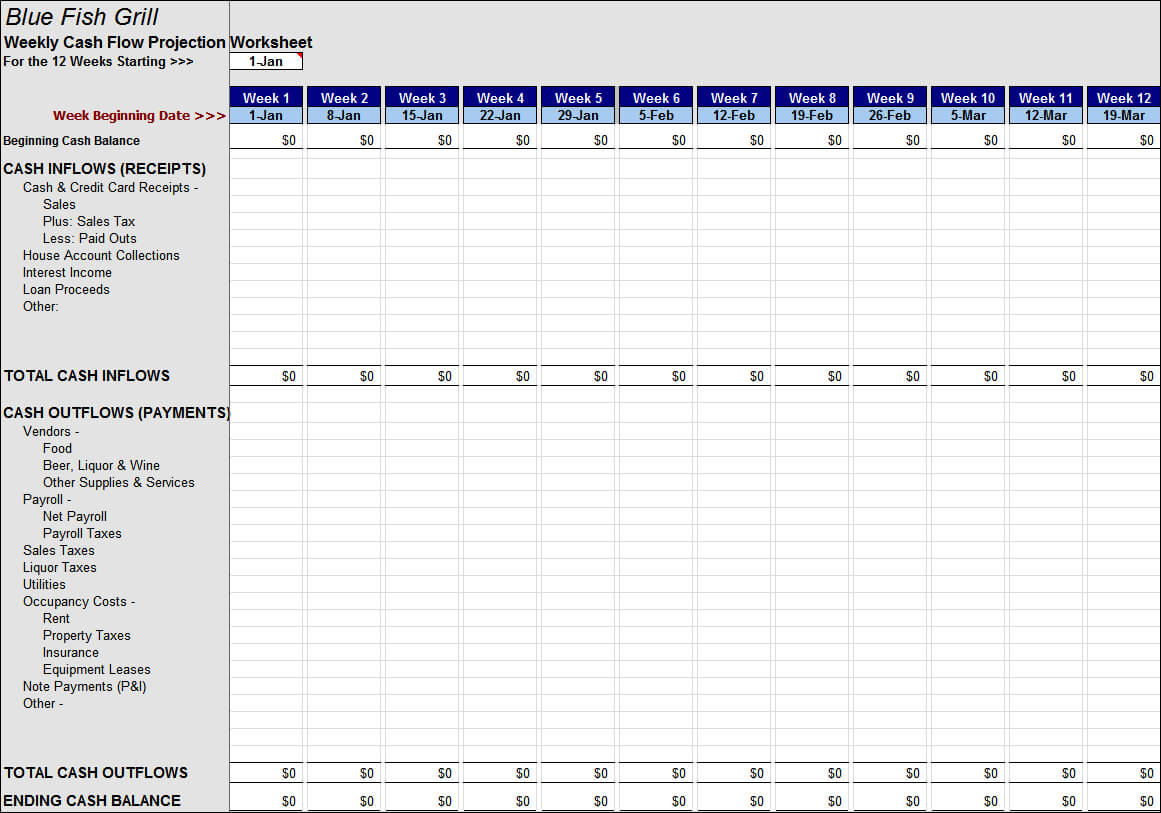
Task: Select the 12-Mar date cell
Action: click(x=1045, y=116)
